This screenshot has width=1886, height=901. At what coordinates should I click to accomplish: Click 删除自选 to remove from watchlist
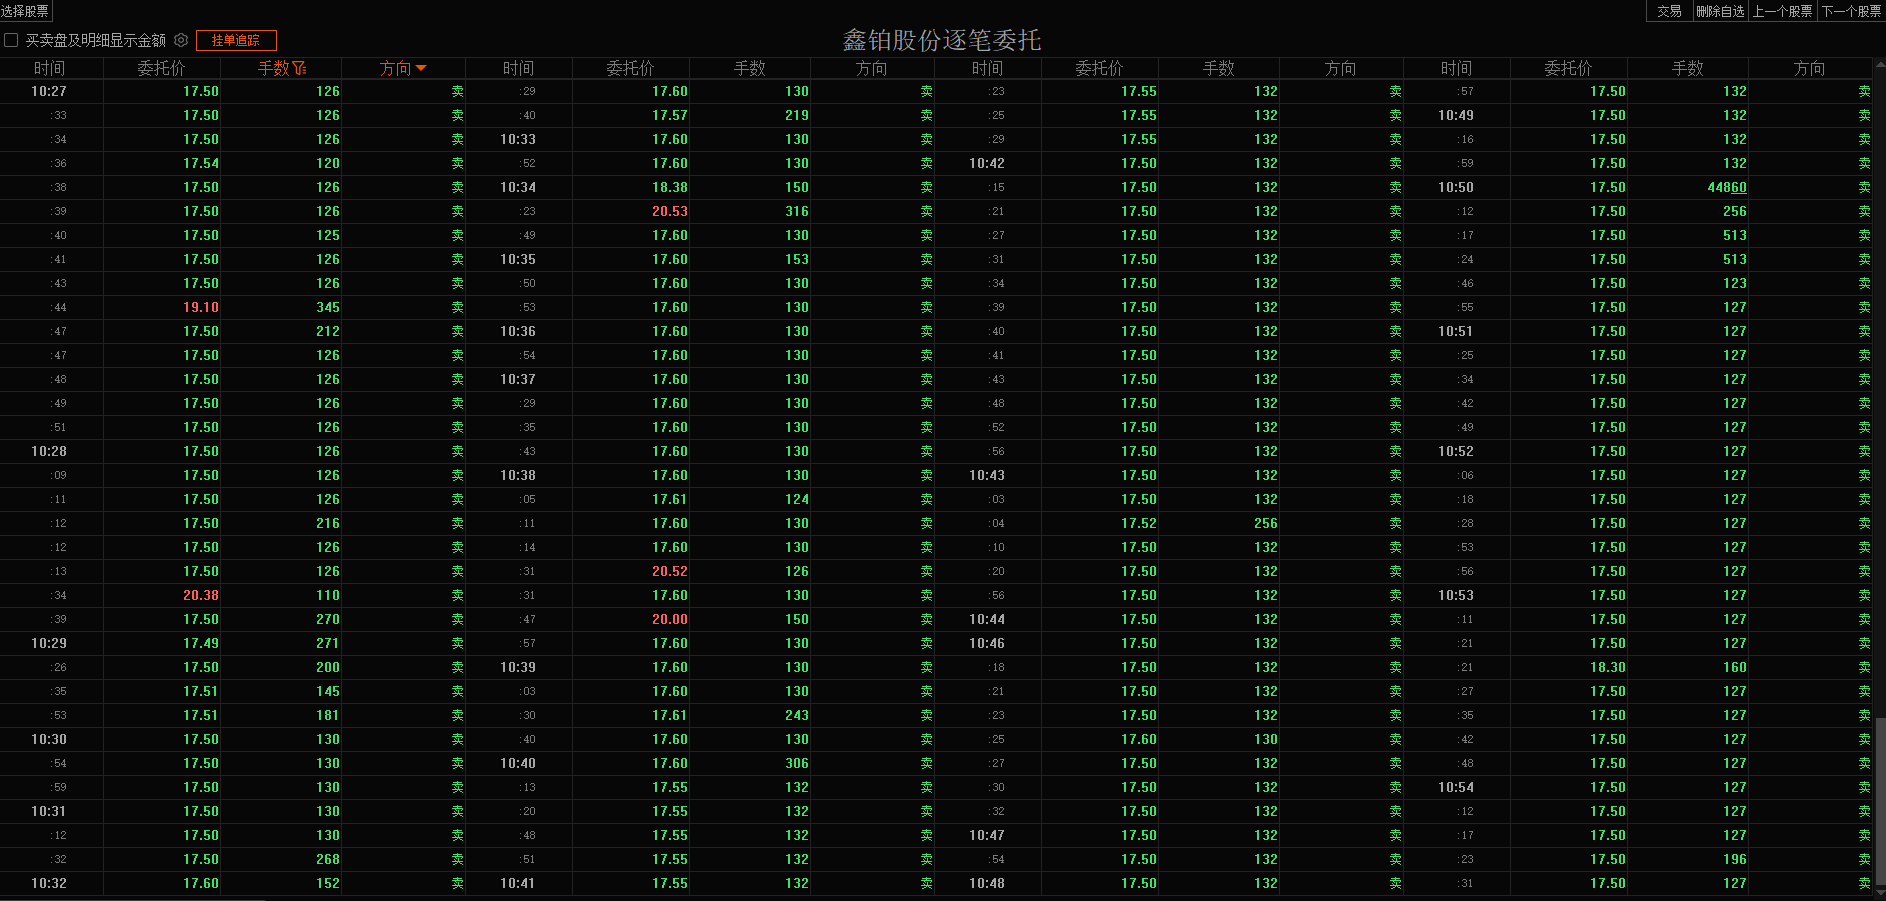click(1720, 11)
